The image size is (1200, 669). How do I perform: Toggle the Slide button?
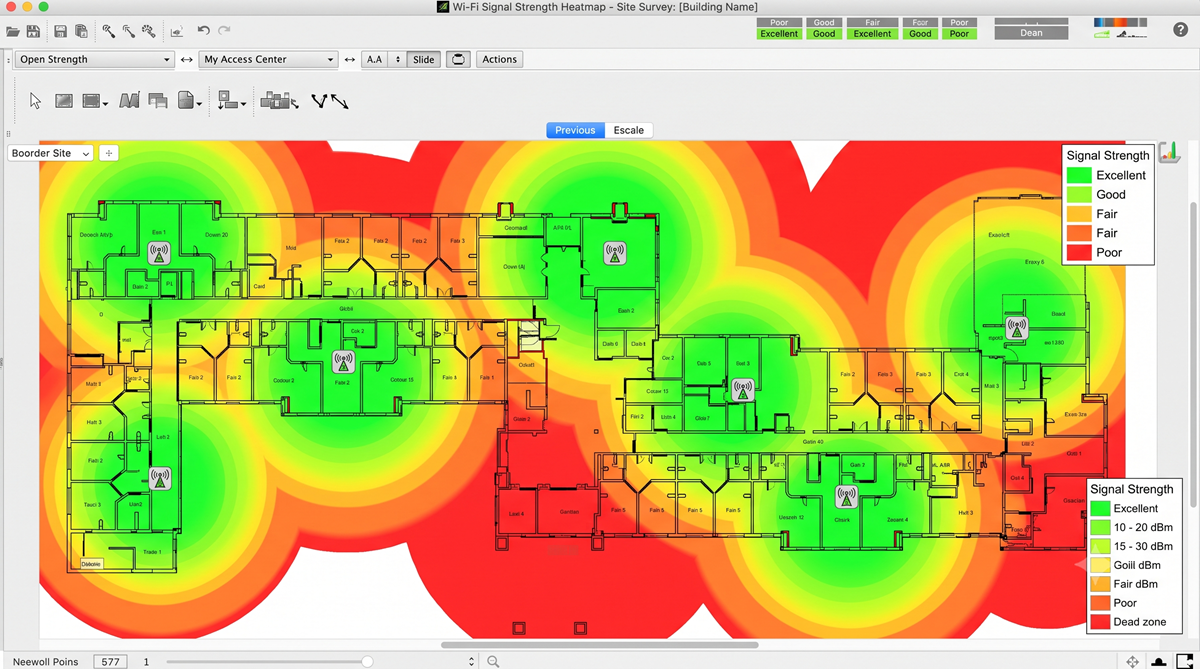(424, 59)
